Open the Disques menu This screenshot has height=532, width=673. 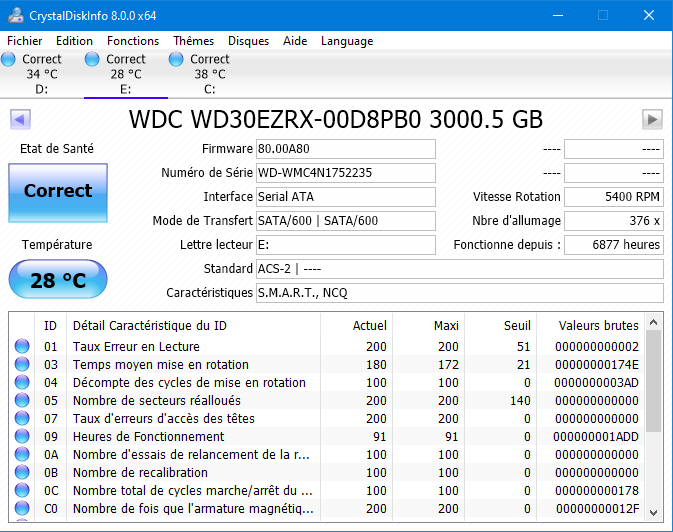(x=249, y=41)
